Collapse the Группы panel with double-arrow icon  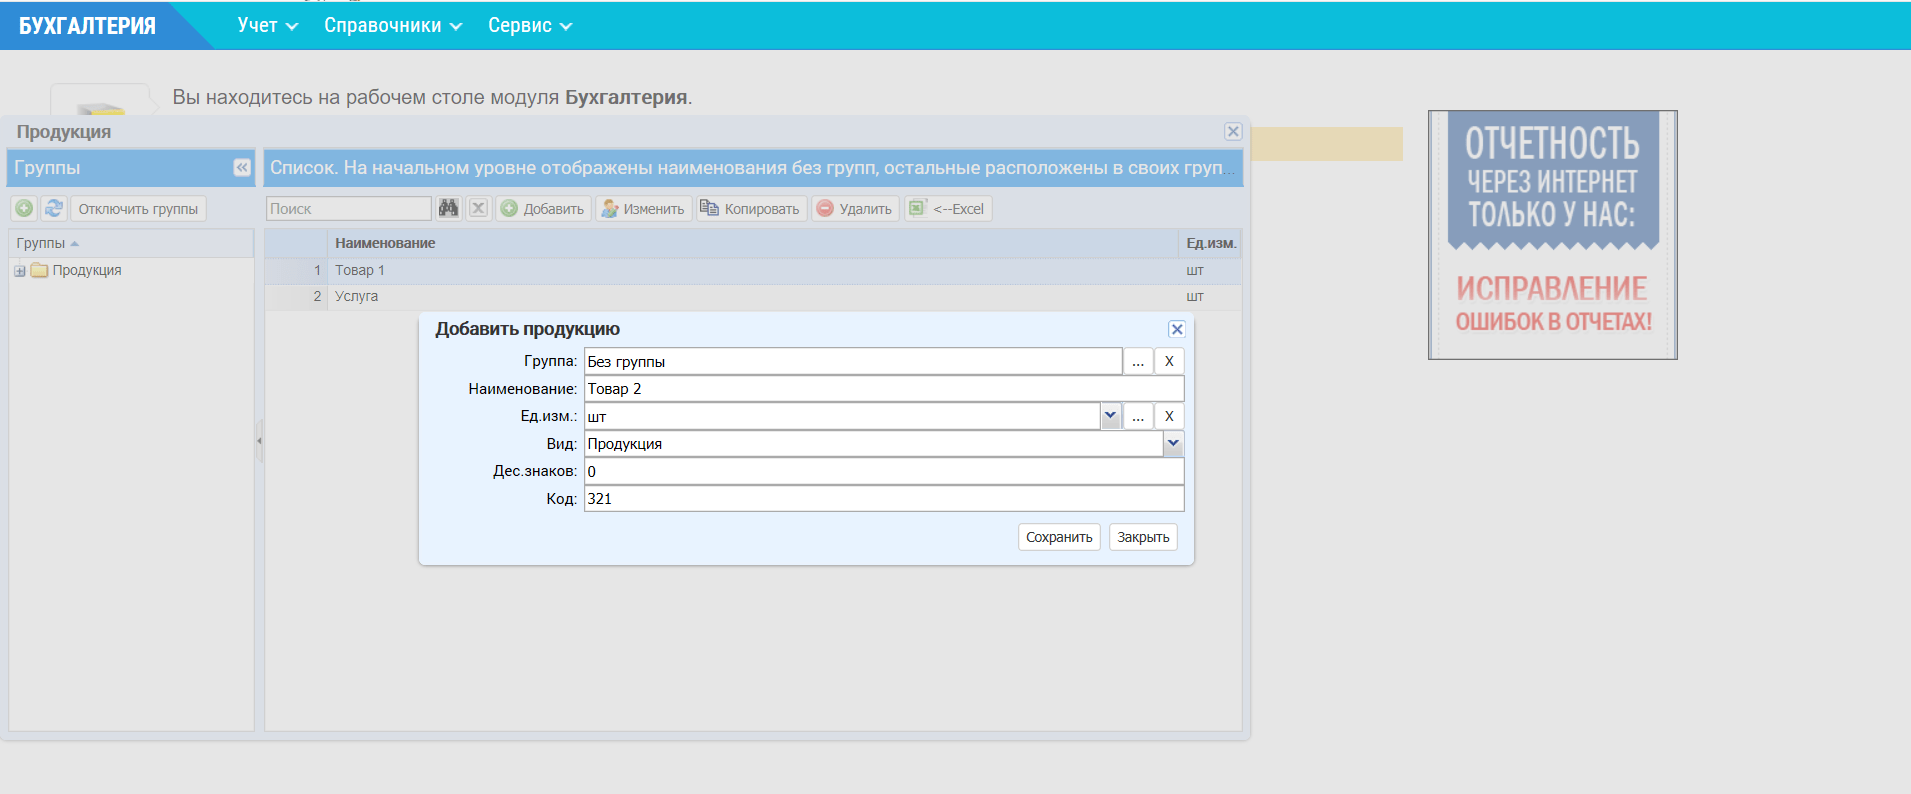coord(242,168)
